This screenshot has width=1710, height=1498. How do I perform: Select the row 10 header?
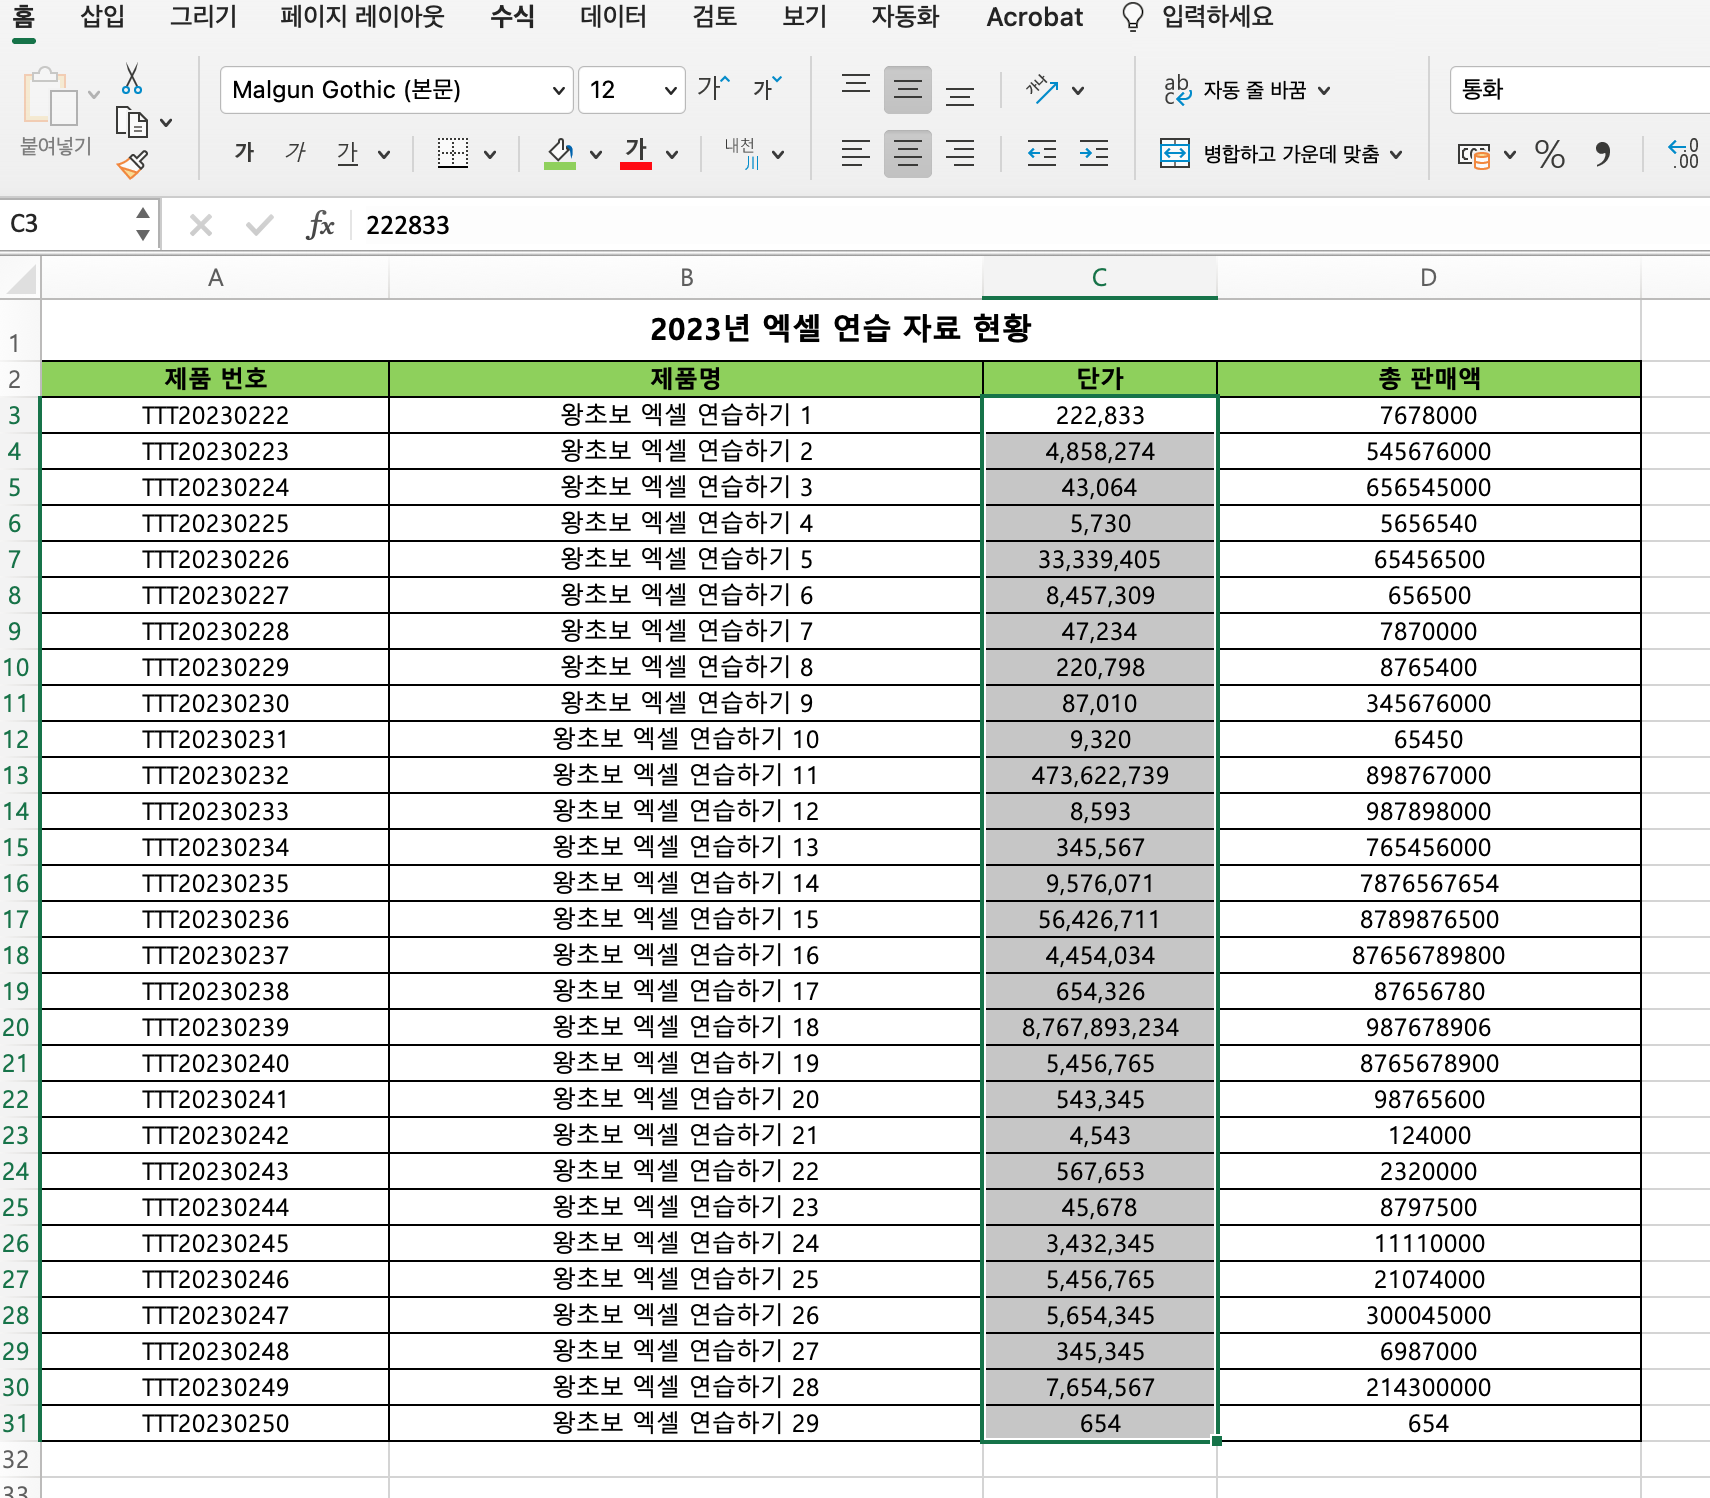click(x=17, y=667)
